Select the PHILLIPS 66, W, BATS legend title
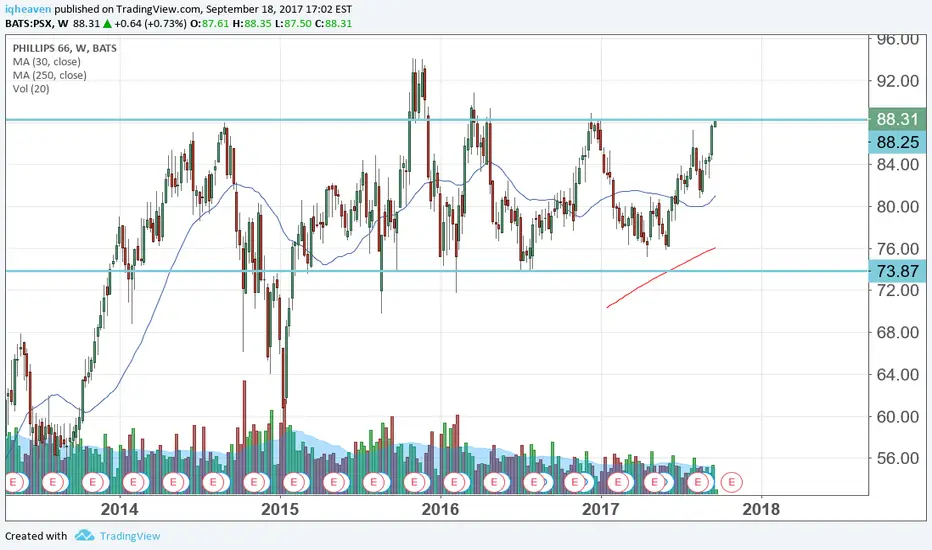 (x=65, y=48)
